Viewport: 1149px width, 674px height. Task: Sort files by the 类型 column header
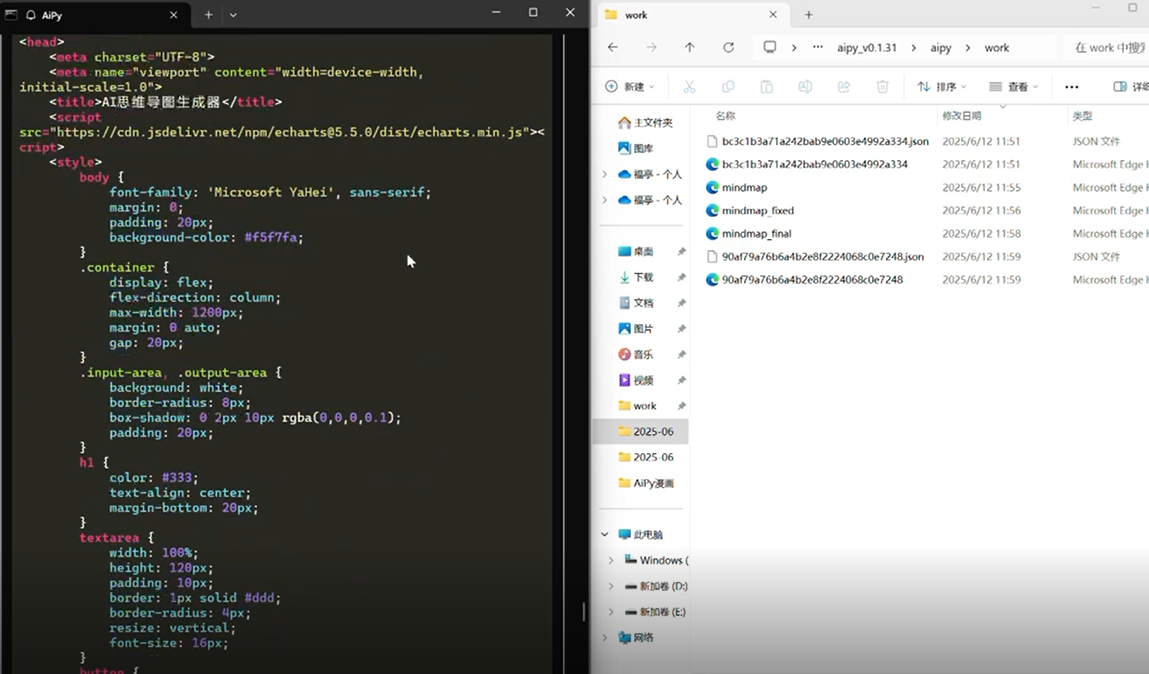point(1082,116)
